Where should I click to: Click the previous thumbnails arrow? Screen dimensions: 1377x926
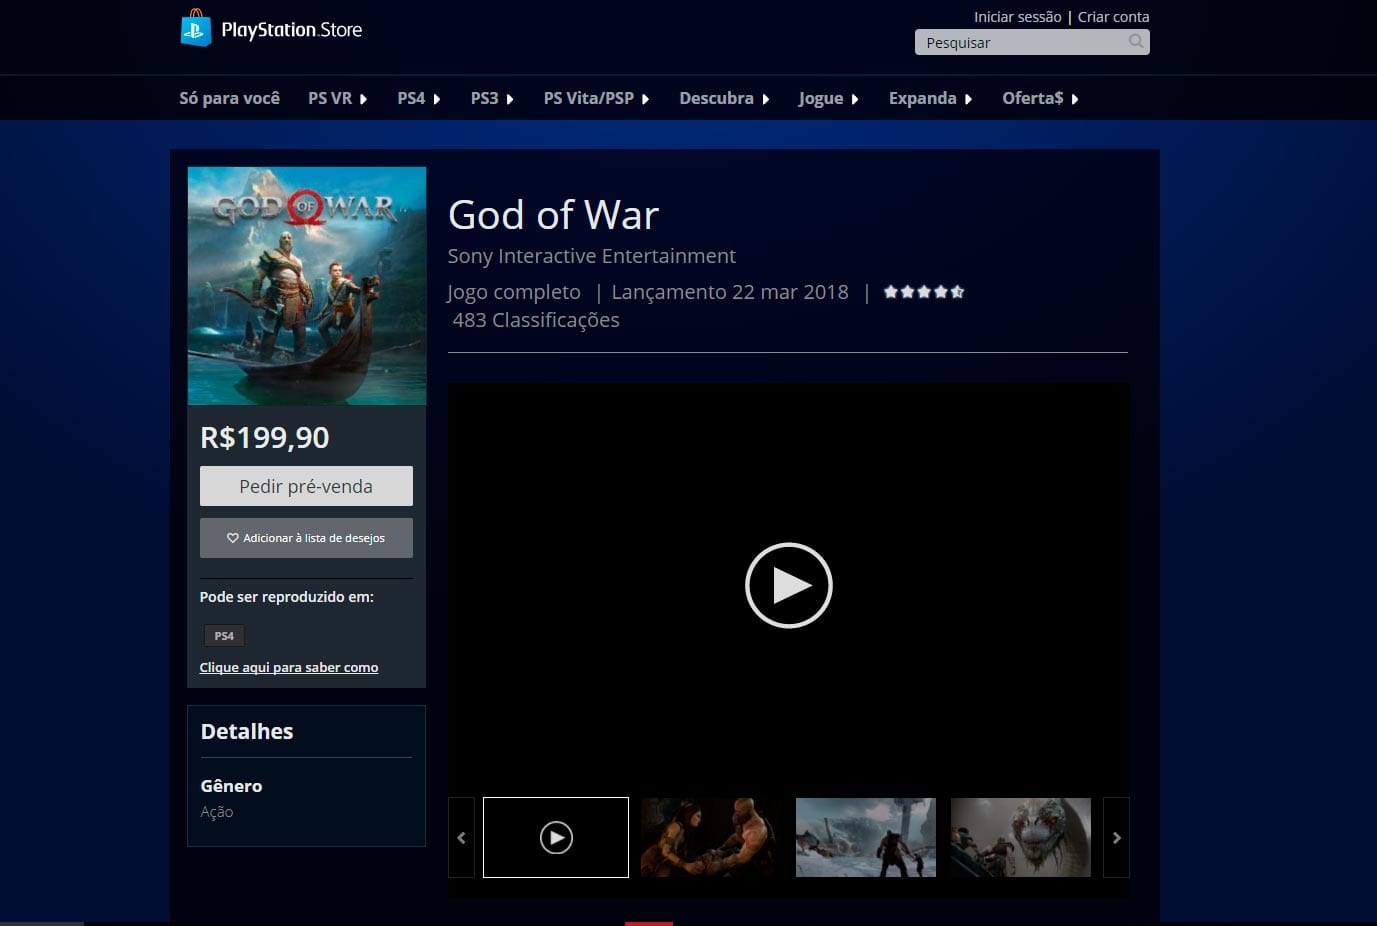point(461,837)
